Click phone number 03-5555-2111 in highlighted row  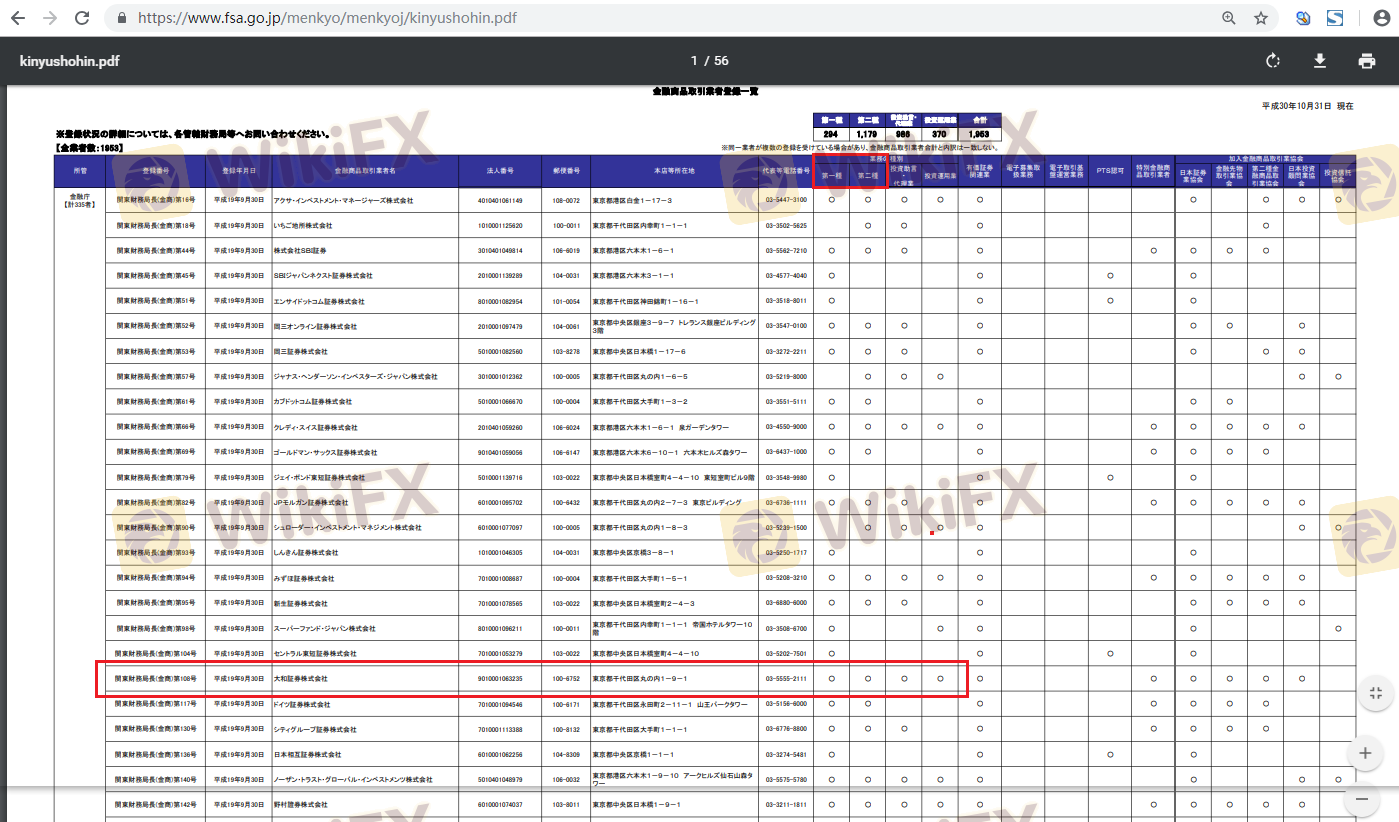tap(786, 679)
